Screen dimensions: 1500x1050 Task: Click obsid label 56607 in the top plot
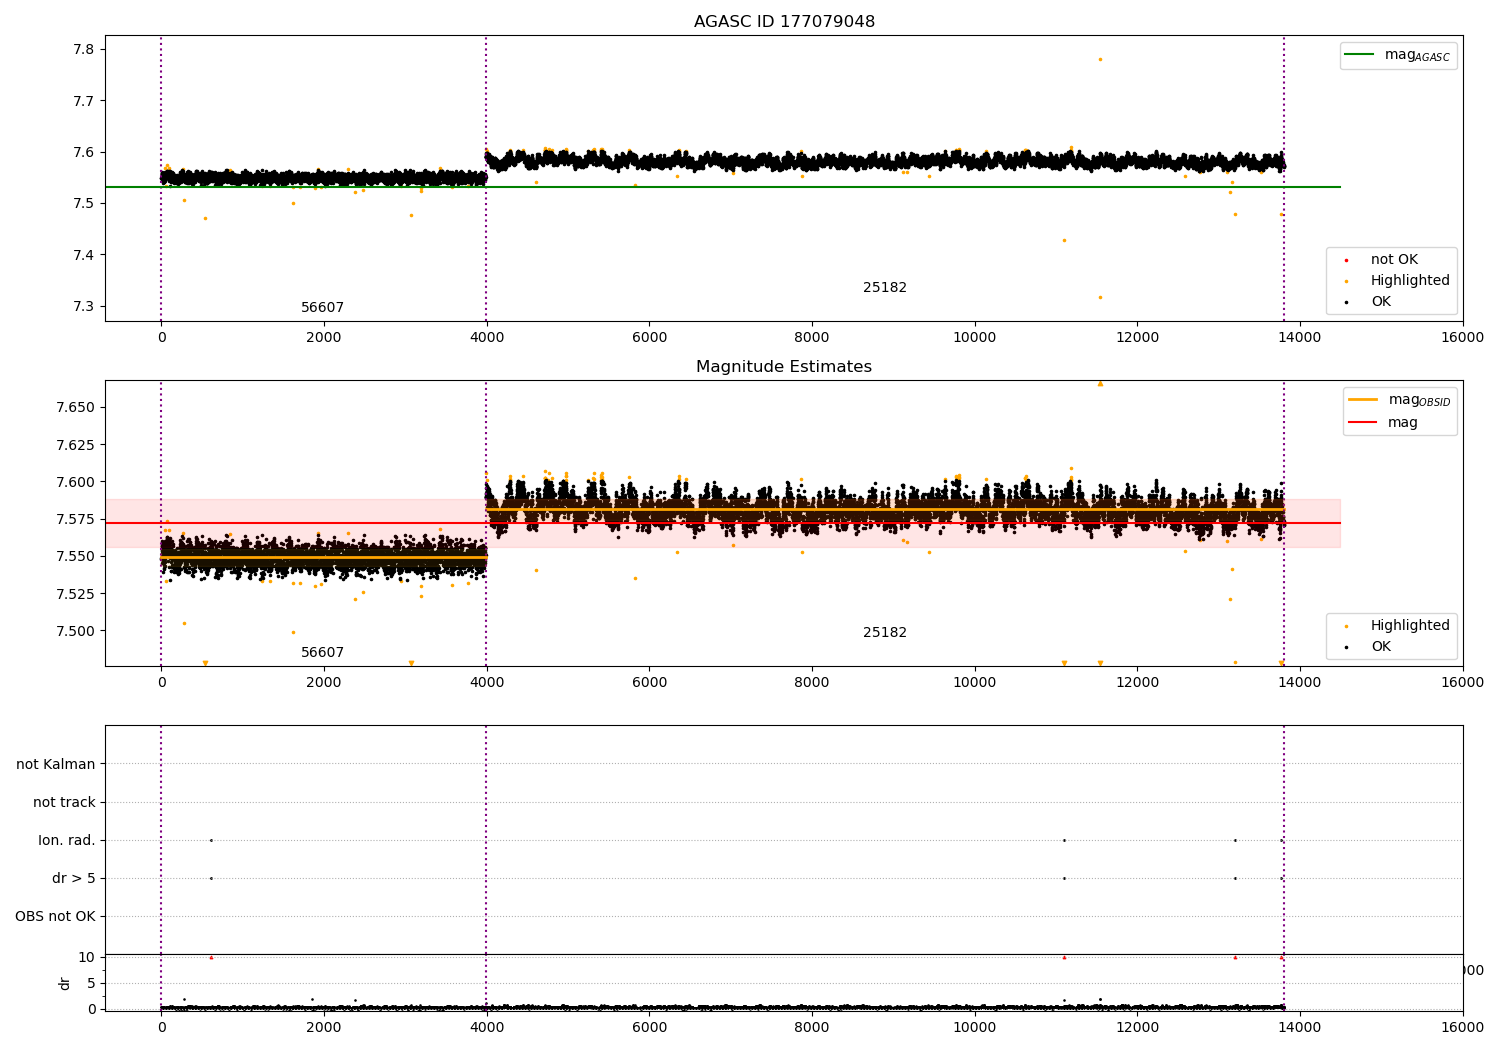[322, 308]
